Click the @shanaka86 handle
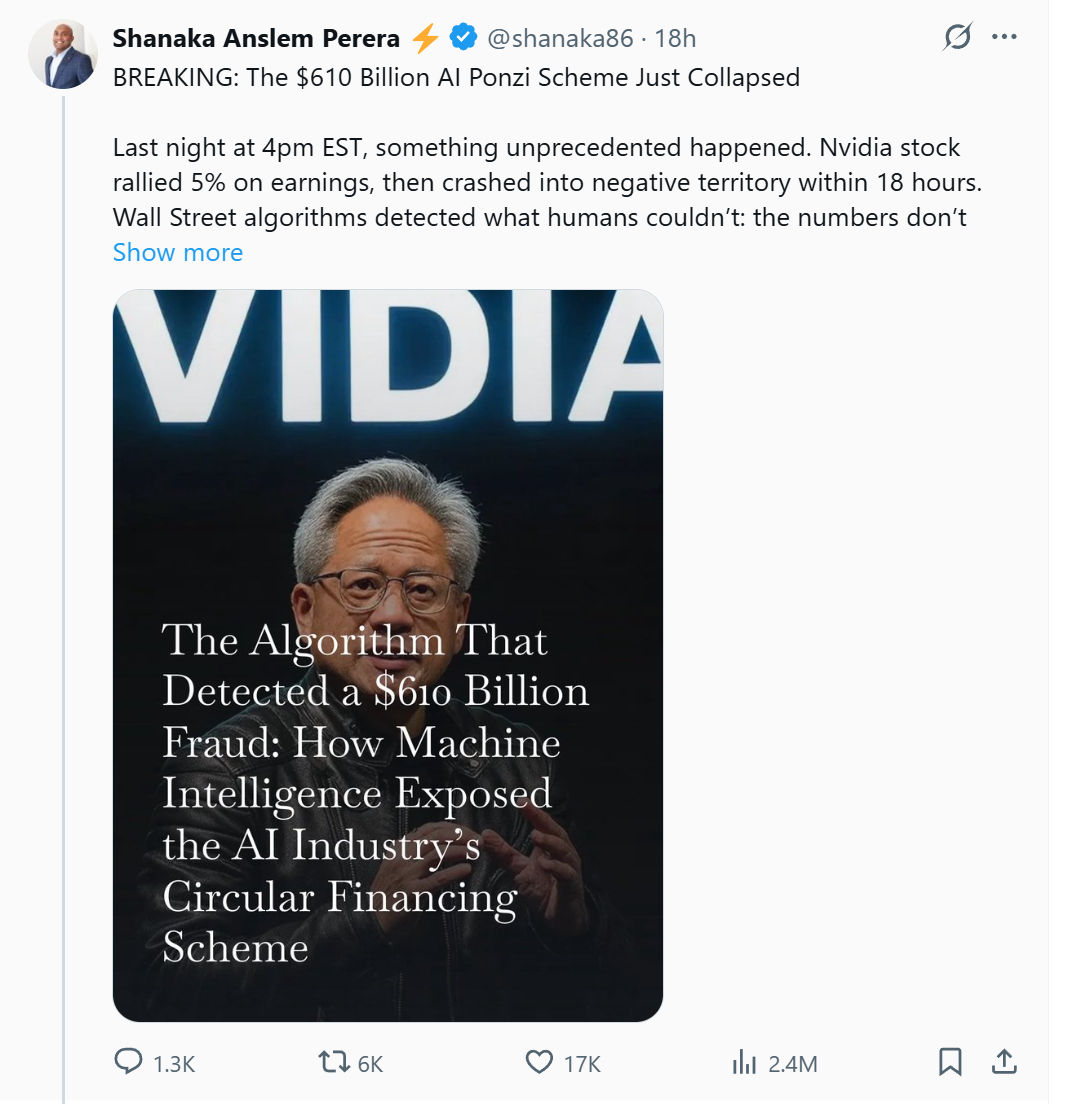 coord(560,39)
